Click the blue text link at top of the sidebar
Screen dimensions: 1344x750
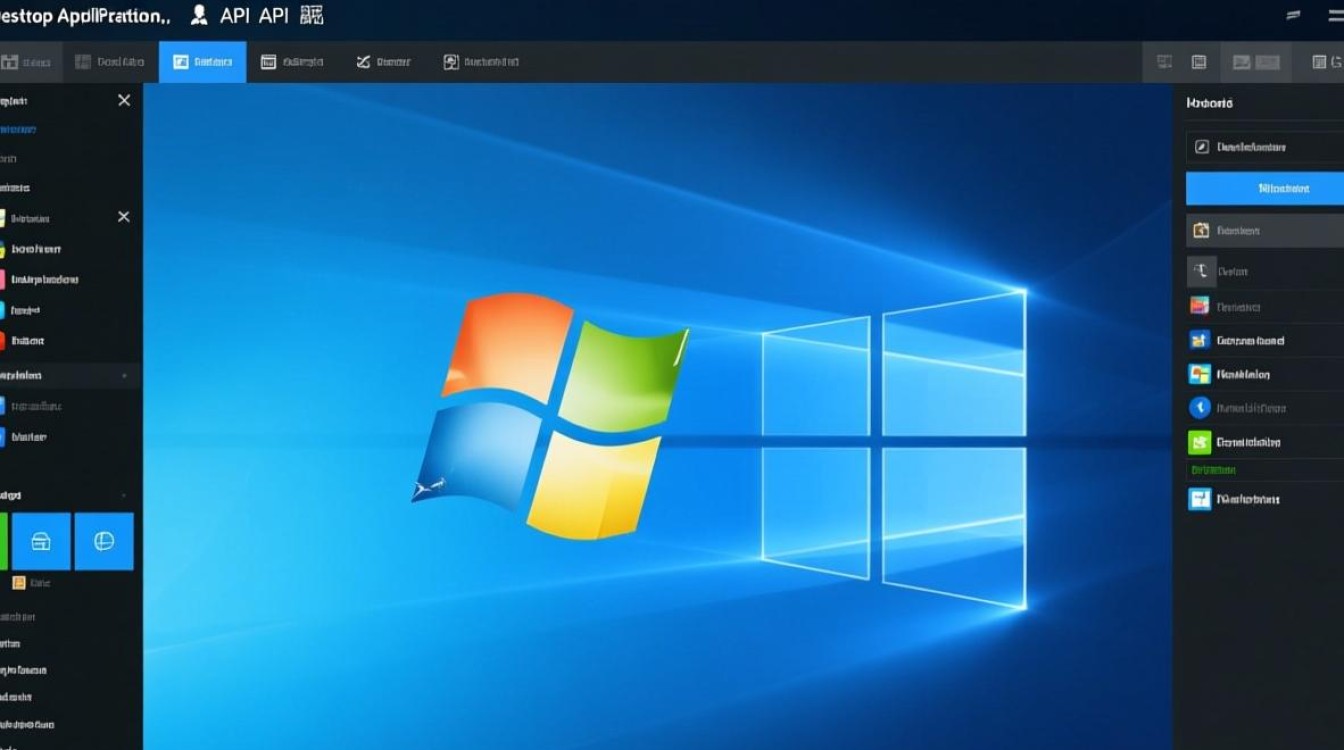[x=15, y=129]
